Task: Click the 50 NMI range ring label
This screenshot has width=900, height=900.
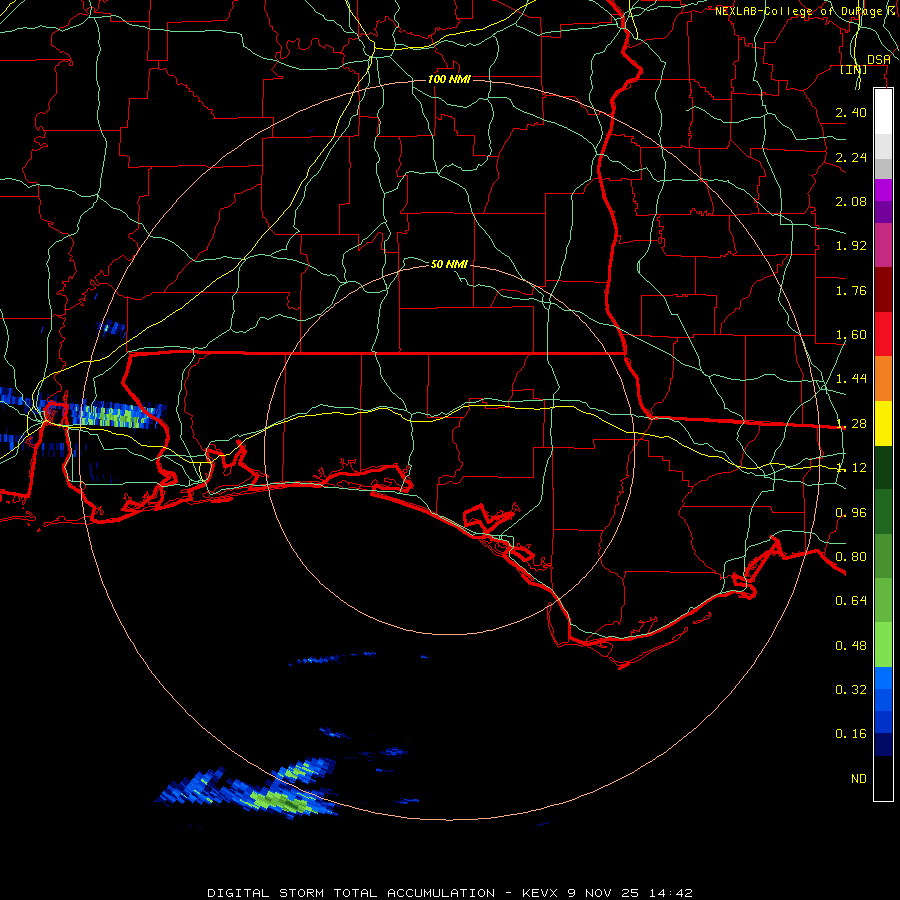Action: coord(449,264)
